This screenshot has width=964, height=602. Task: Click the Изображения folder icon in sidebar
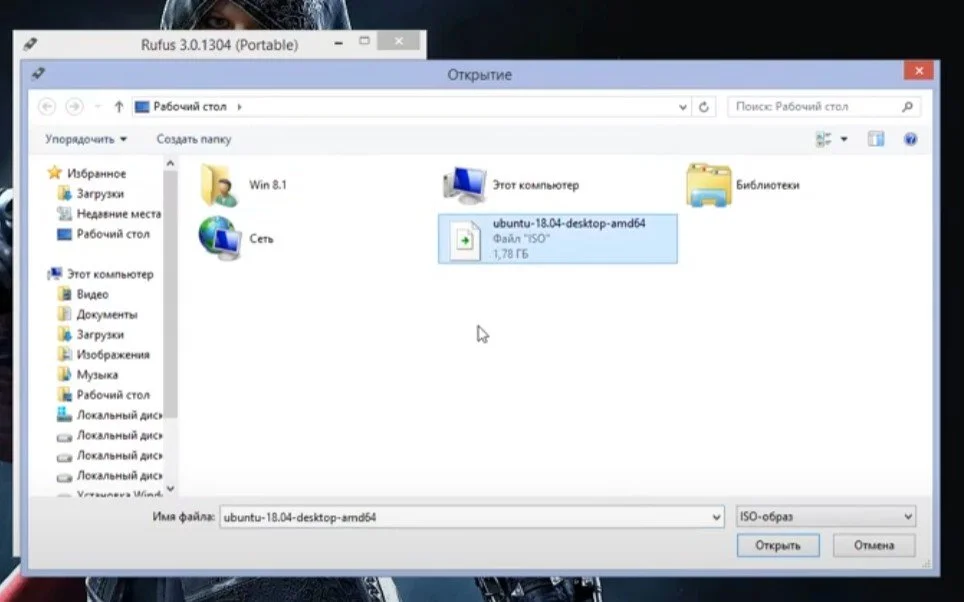coord(64,354)
